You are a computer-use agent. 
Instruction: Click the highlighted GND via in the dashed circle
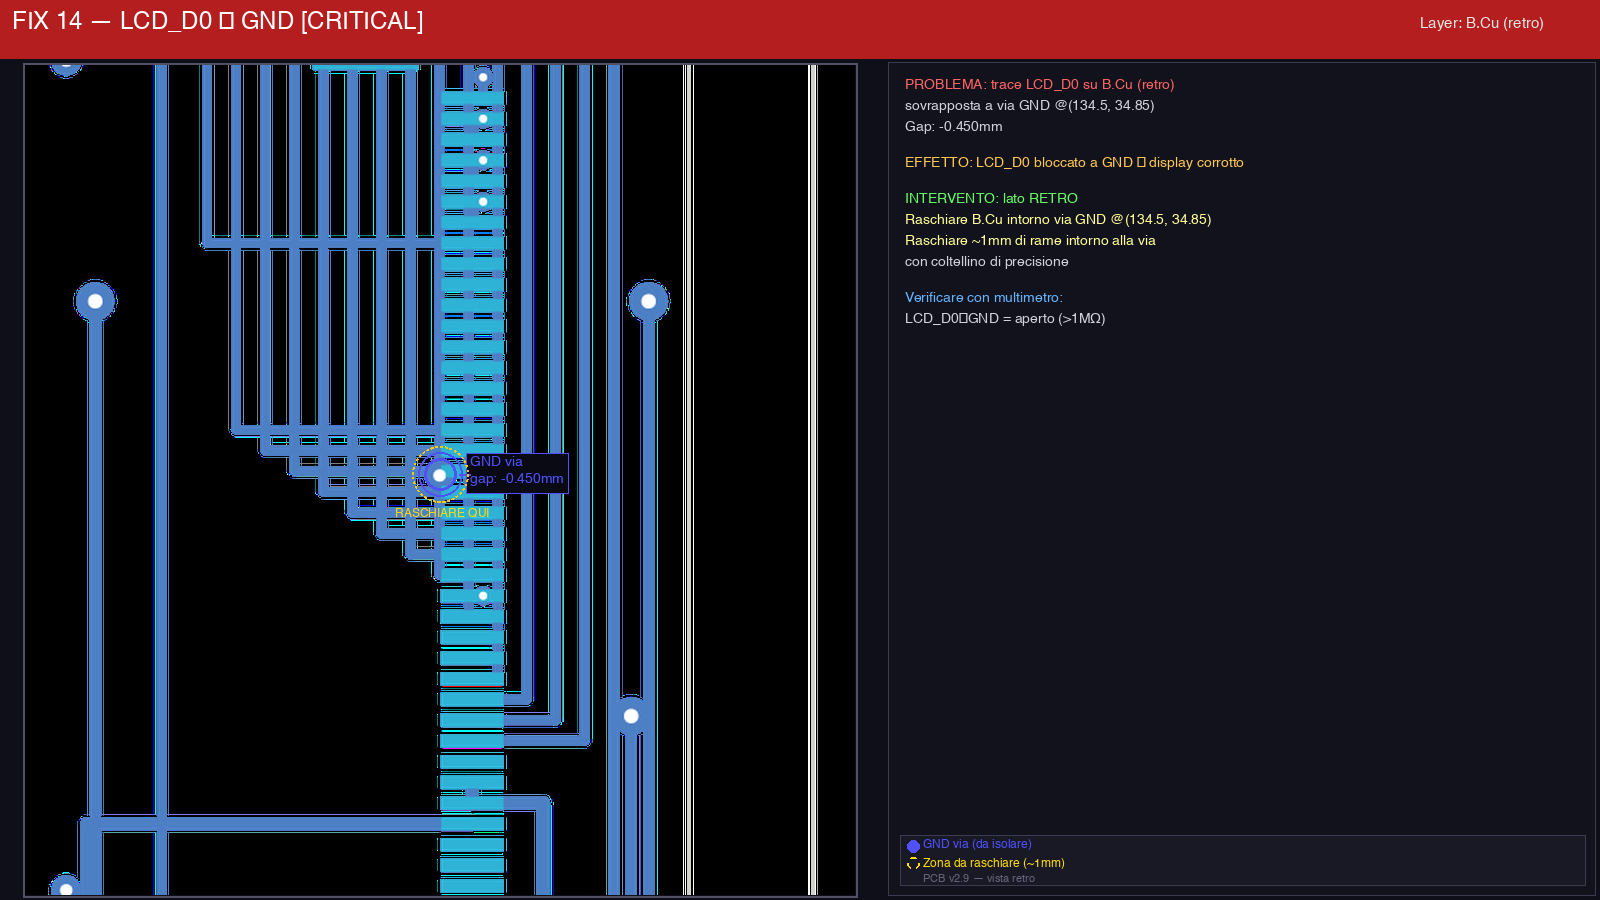point(439,475)
